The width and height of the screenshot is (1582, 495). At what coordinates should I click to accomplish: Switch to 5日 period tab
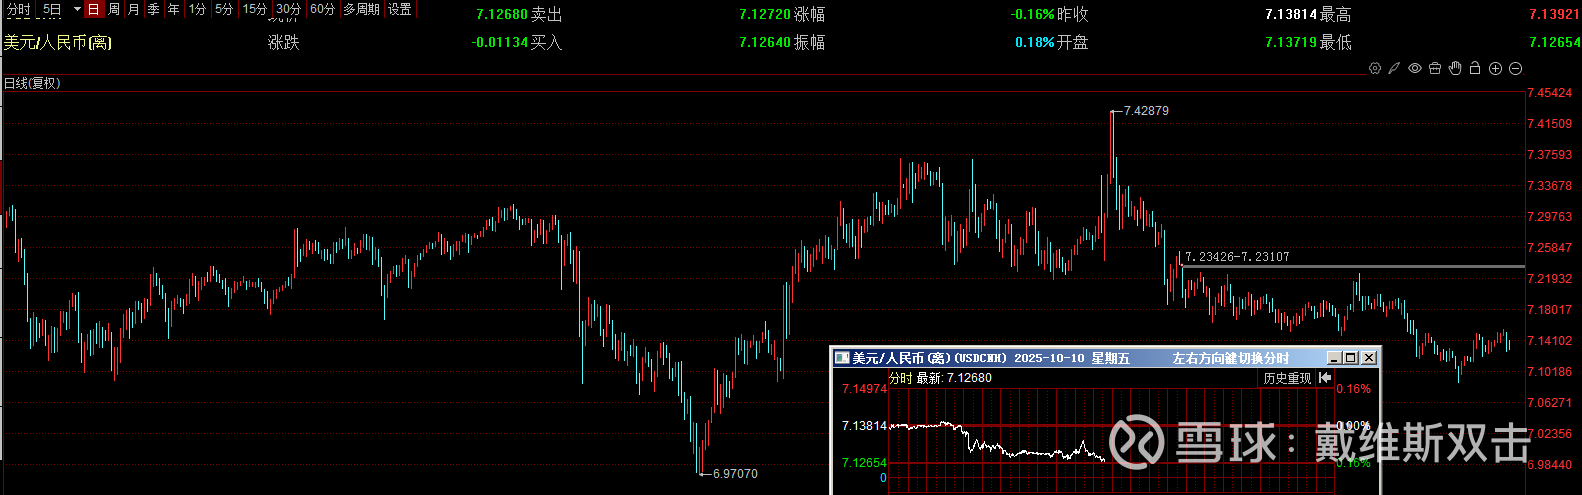[52, 9]
